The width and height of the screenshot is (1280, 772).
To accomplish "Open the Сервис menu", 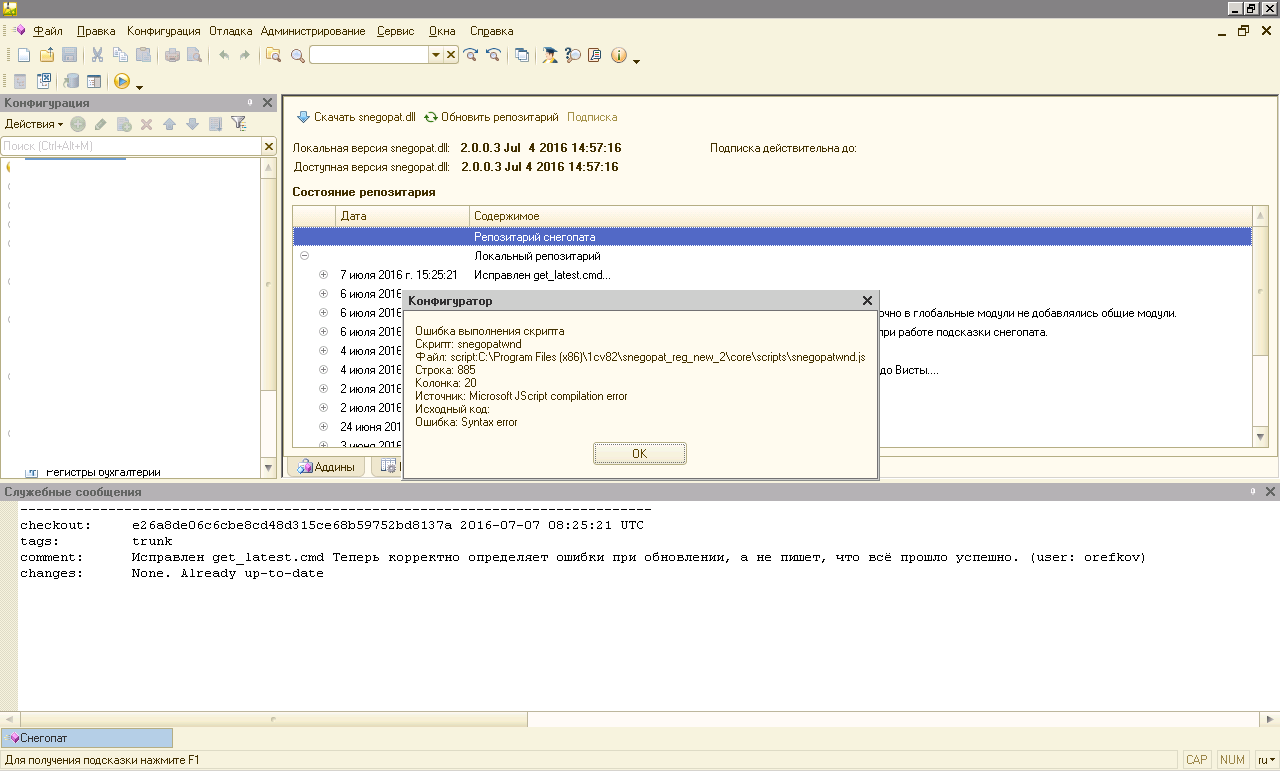I will click(x=396, y=31).
